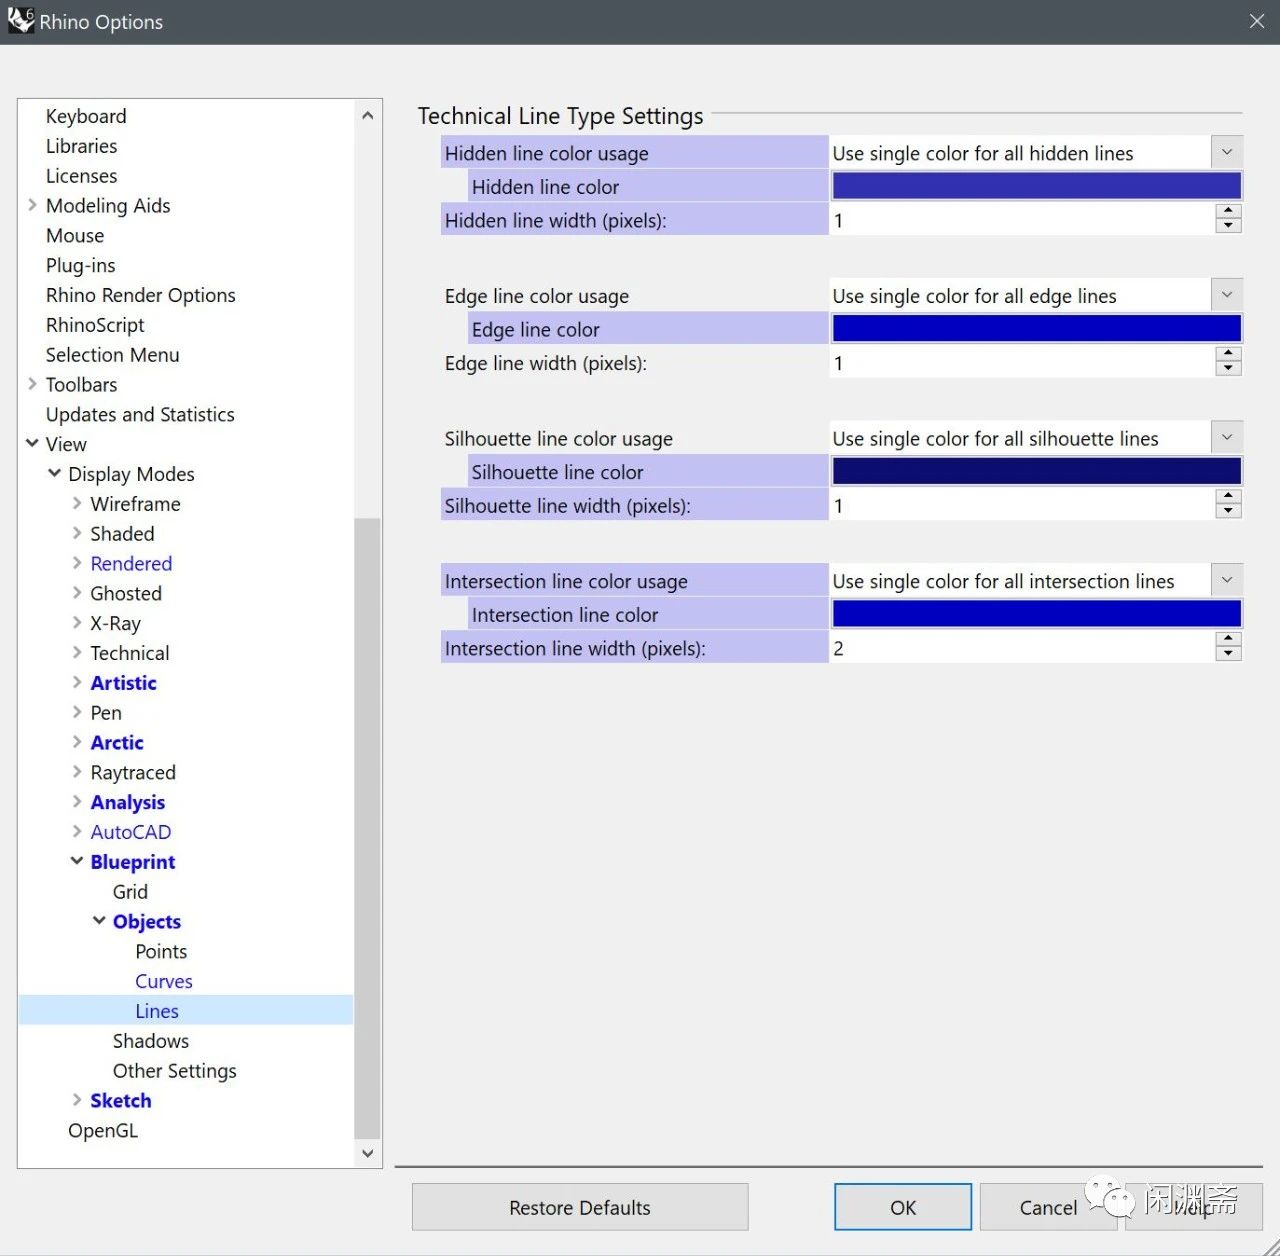Click the Intersection line width input field

point(1022,648)
